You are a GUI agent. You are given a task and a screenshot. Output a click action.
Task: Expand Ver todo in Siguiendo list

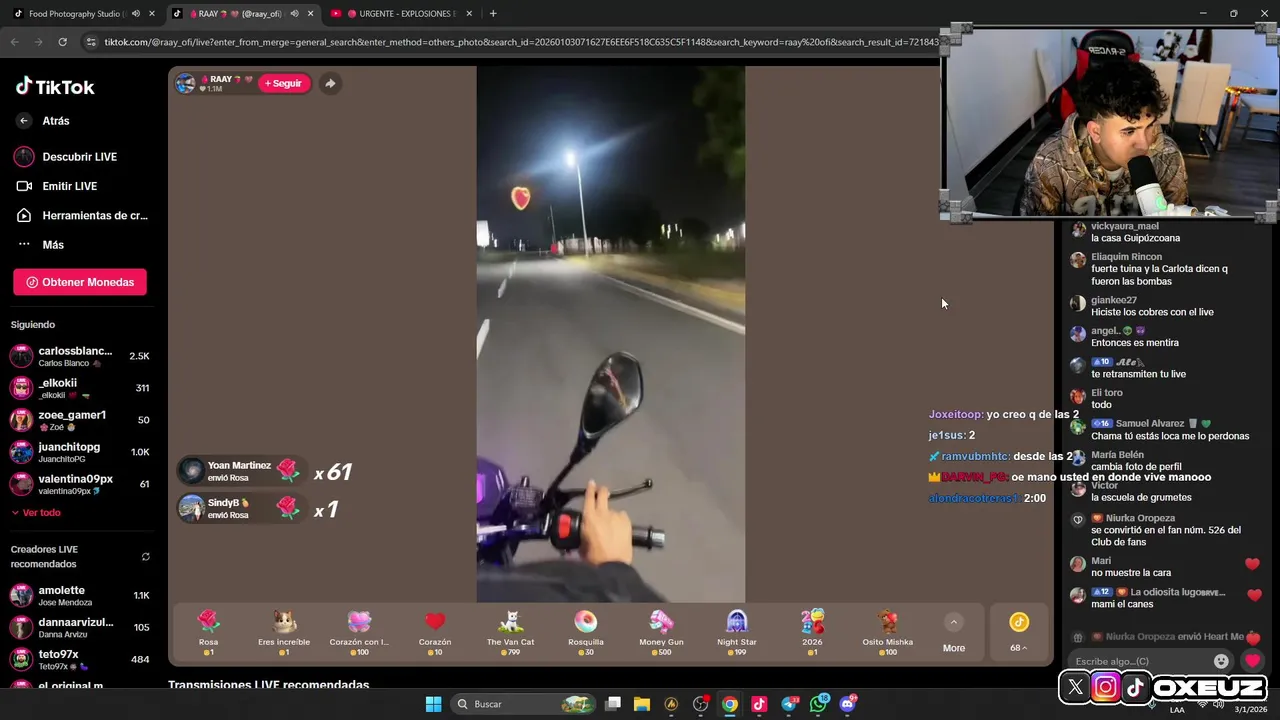tap(36, 513)
